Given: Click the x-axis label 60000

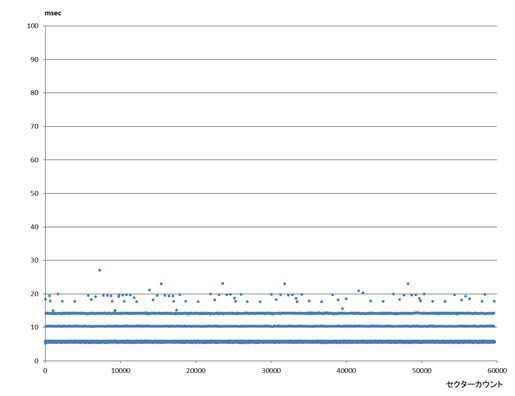Looking at the screenshot, I should [x=497, y=371].
